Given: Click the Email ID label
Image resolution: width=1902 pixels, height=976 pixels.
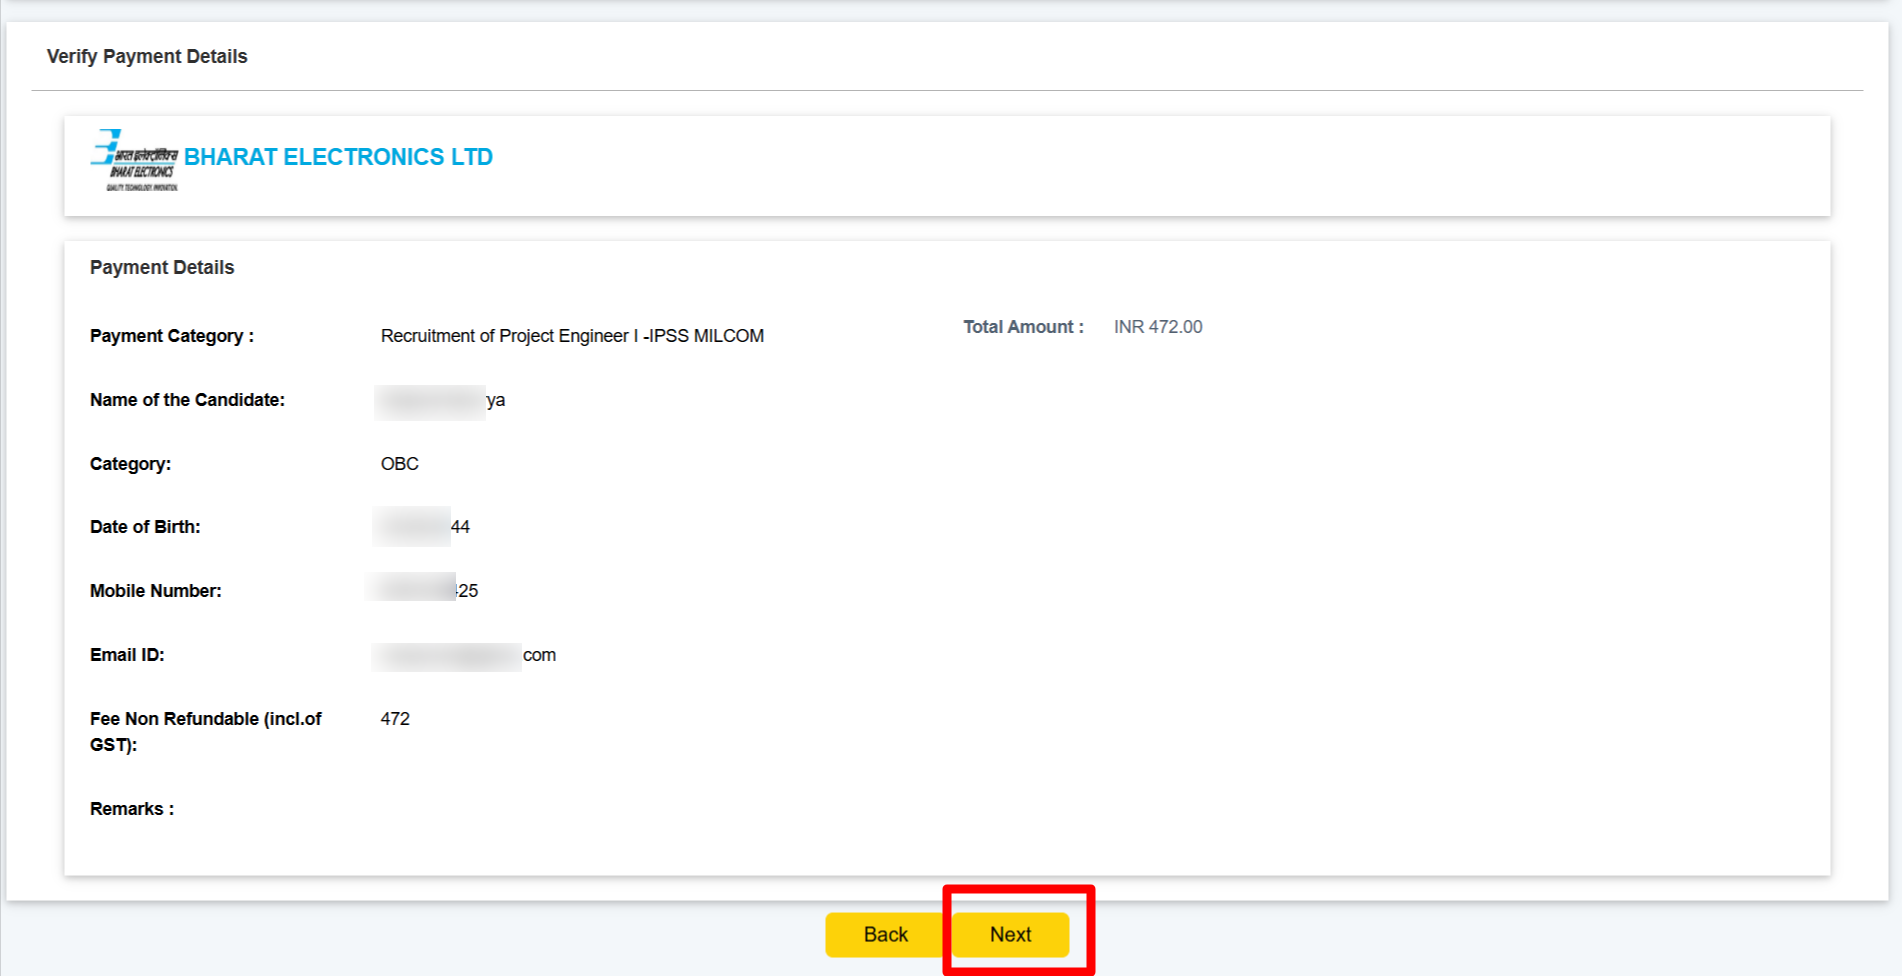Looking at the screenshot, I should click(x=127, y=655).
